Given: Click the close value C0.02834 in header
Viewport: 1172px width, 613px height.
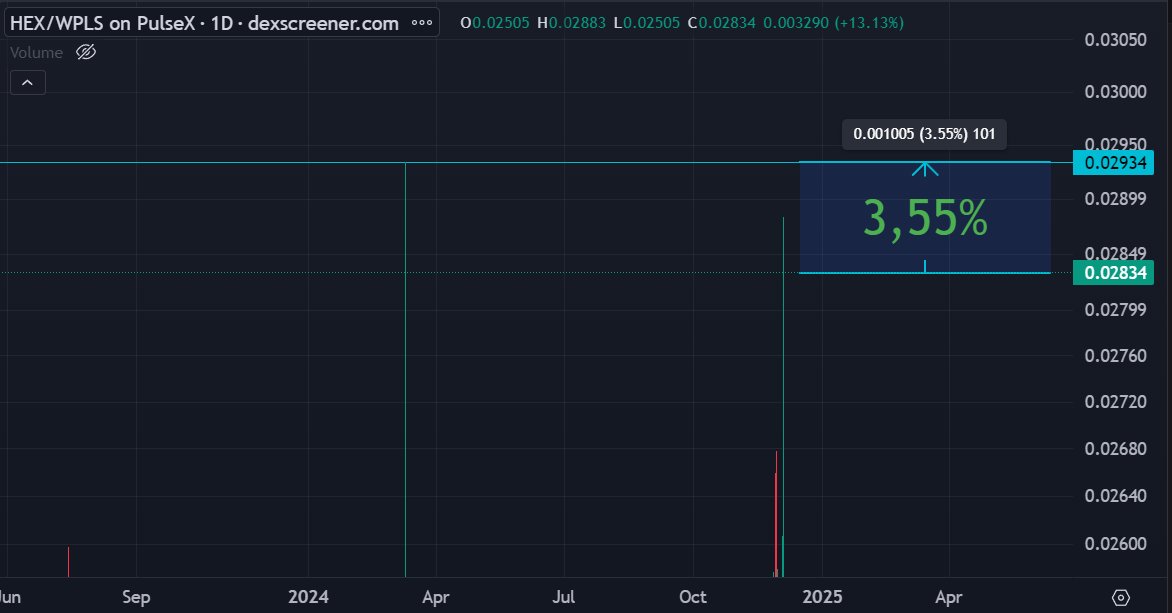Looking at the screenshot, I should tap(721, 23).
